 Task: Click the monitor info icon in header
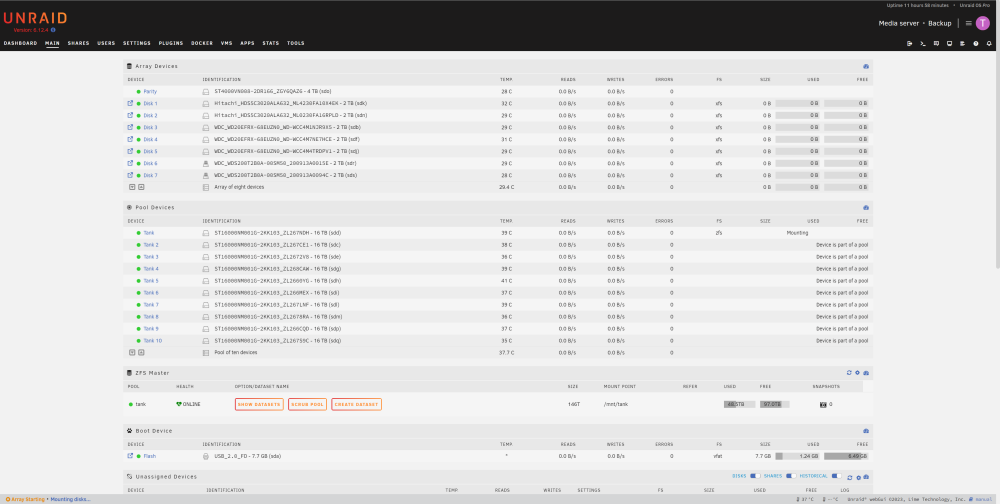tap(949, 43)
